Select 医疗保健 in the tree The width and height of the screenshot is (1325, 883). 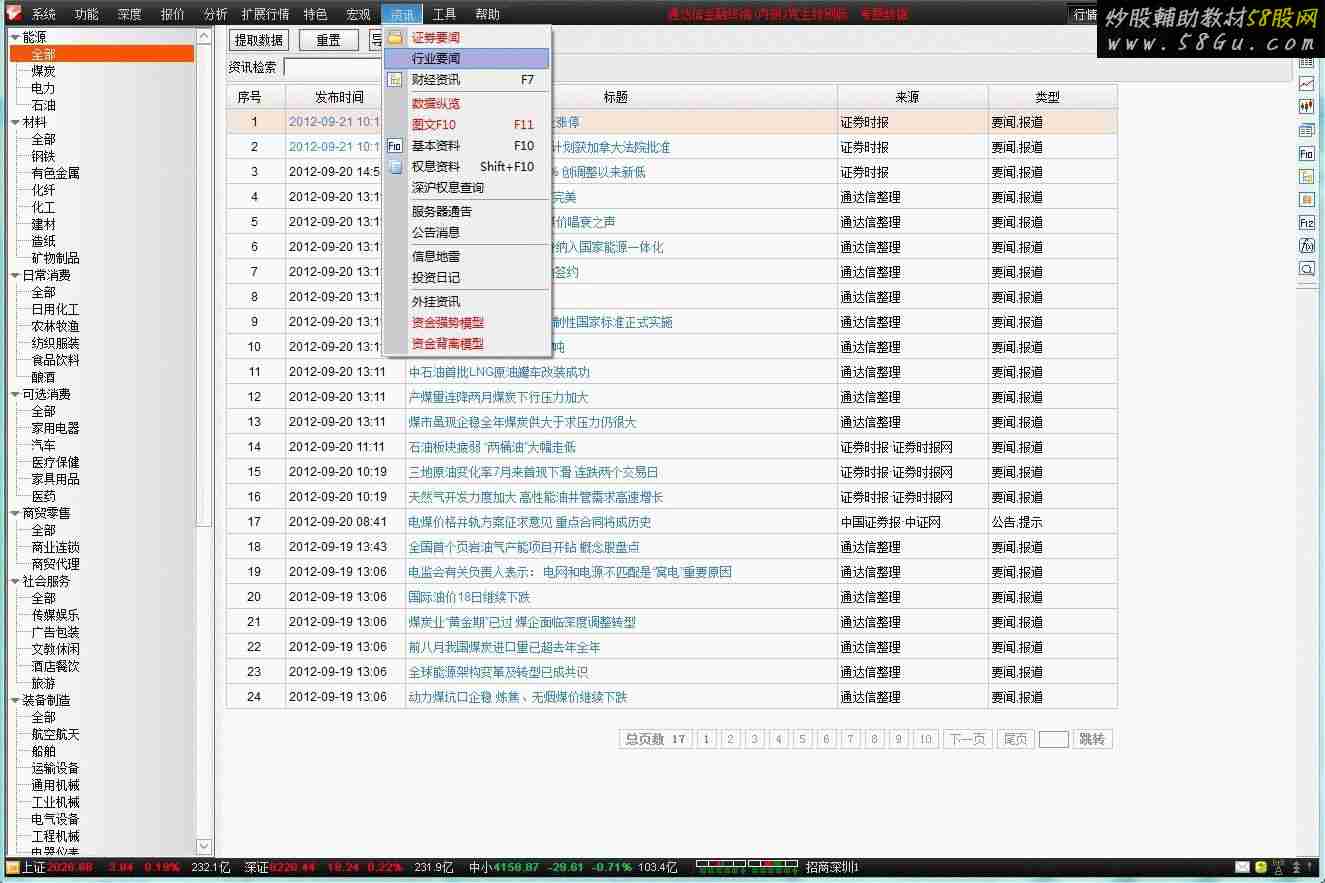pos(55,462)
